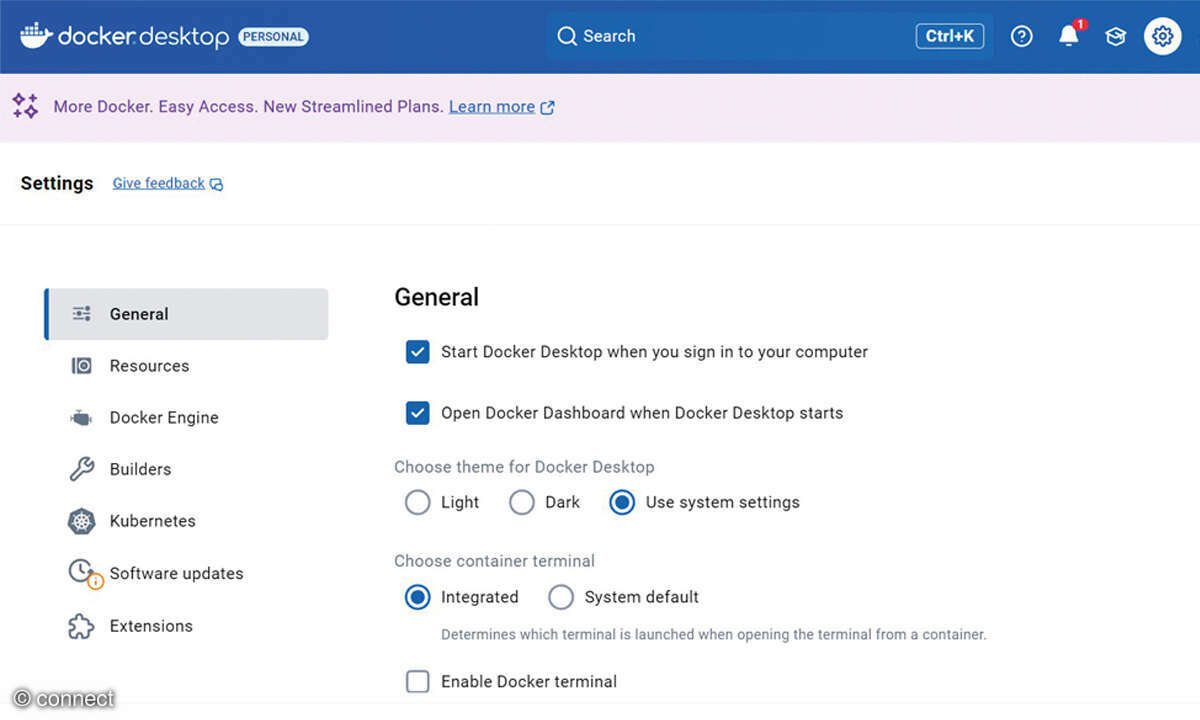Open notifications bell icon
The width and height of the screenshot is (1200, 720).
pos(1069,36)
